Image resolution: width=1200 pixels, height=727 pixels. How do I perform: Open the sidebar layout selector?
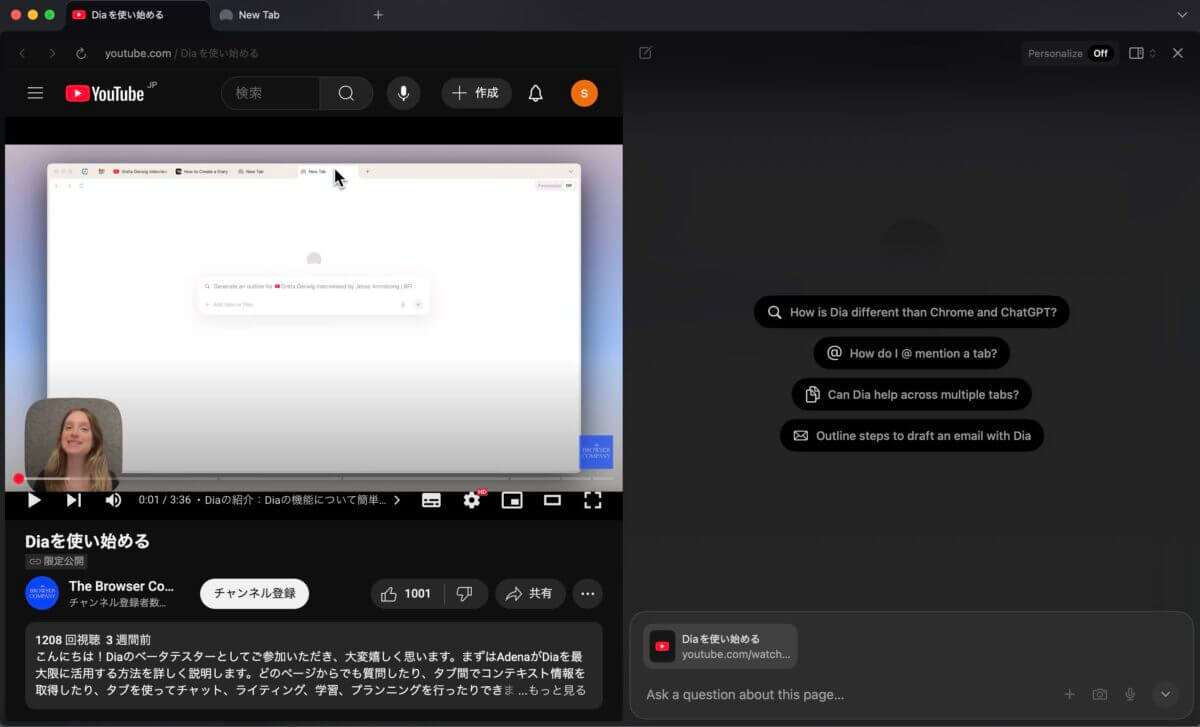[1142, 53]
